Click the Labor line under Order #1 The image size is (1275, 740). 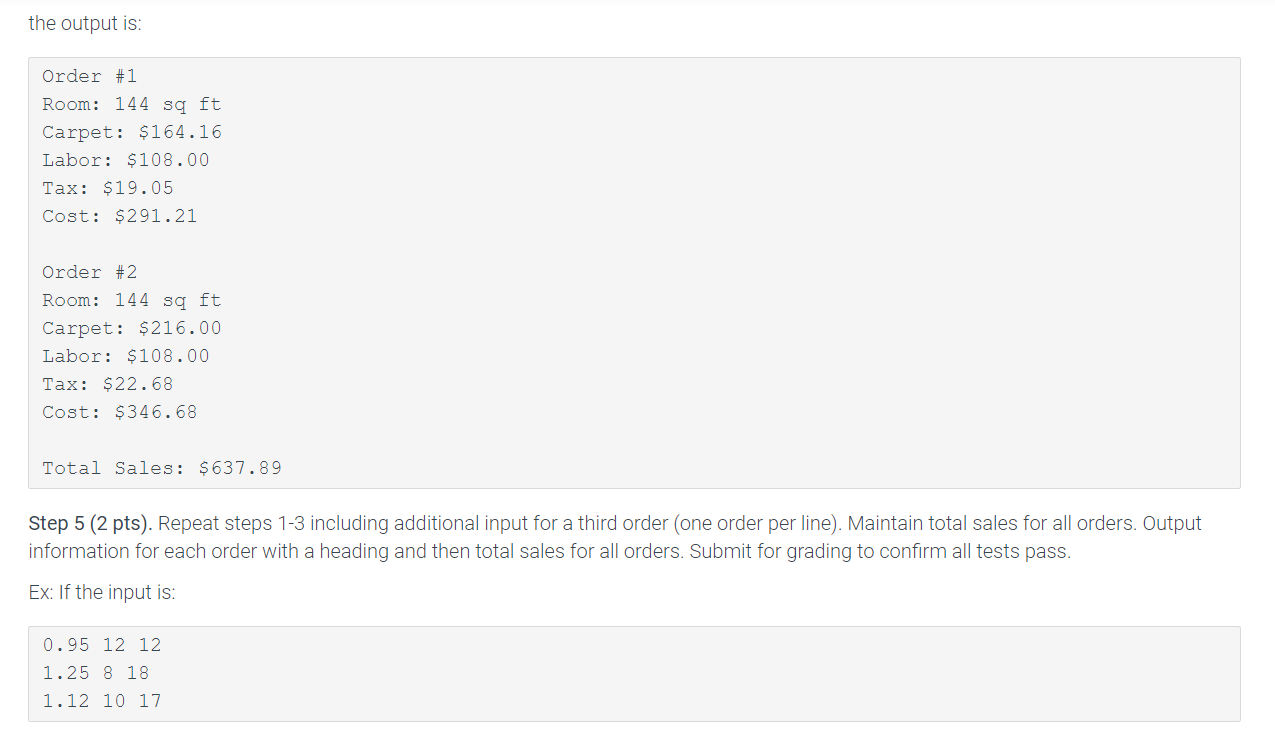pyautogui.click(x=126, y=161)
